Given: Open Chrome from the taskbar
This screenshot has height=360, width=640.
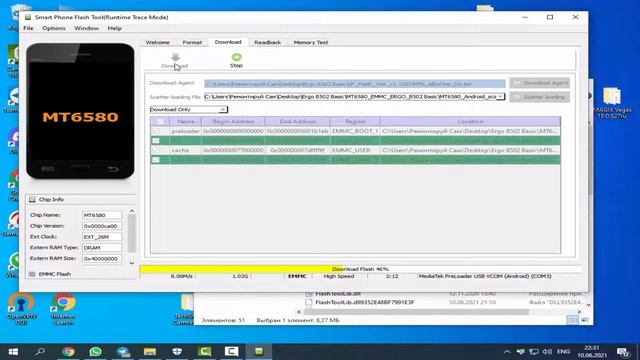Looking at the screenshot, I should (68, 351).
